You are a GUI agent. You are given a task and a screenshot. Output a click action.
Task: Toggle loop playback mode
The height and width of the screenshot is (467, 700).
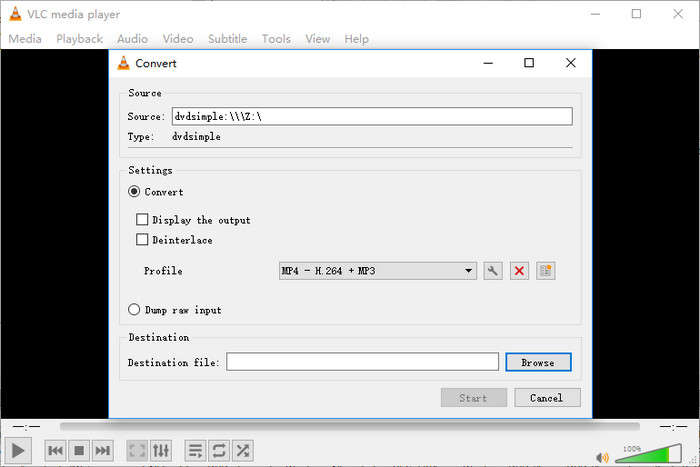click(x=219, y=450)
